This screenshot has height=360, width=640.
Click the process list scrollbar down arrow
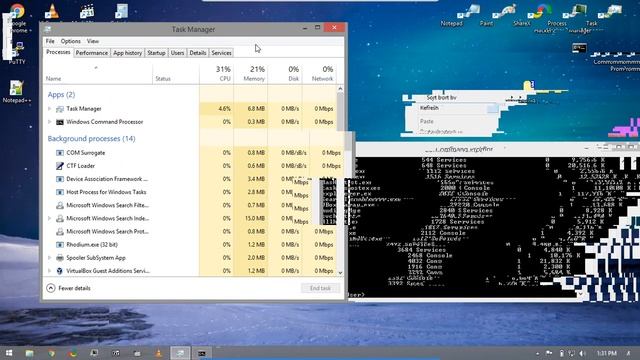coord(340,273)
